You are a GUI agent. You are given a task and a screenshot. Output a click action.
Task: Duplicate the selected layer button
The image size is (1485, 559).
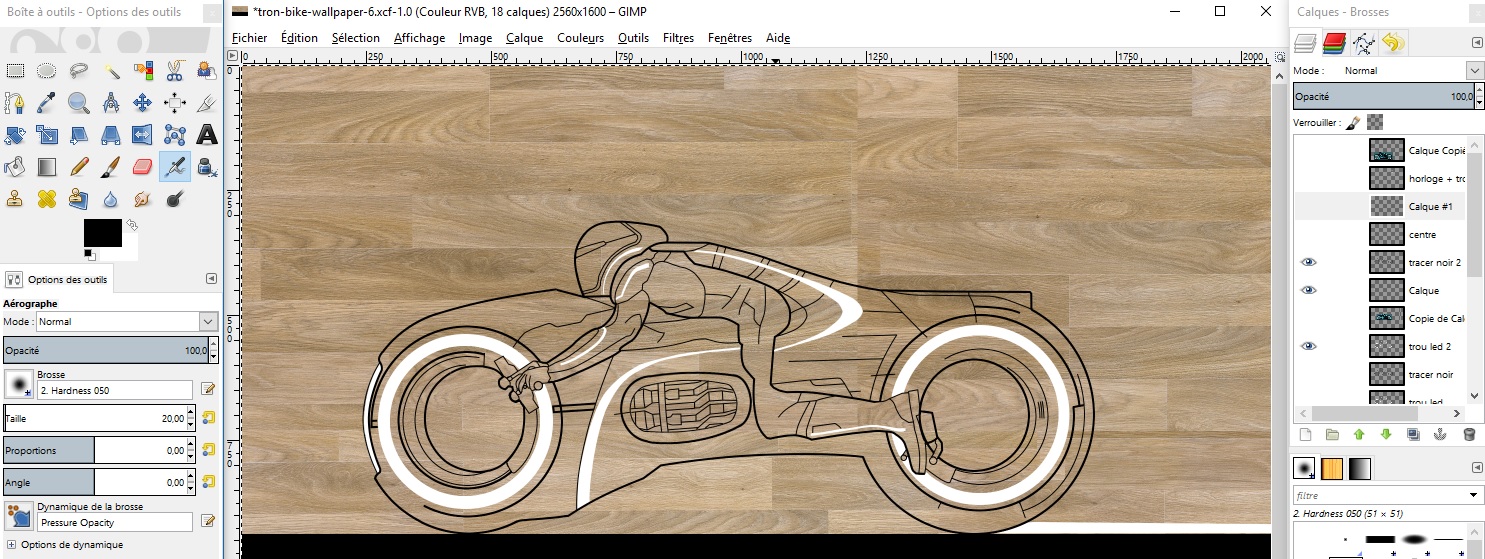pyautogui.click(x=1413, y=434)
